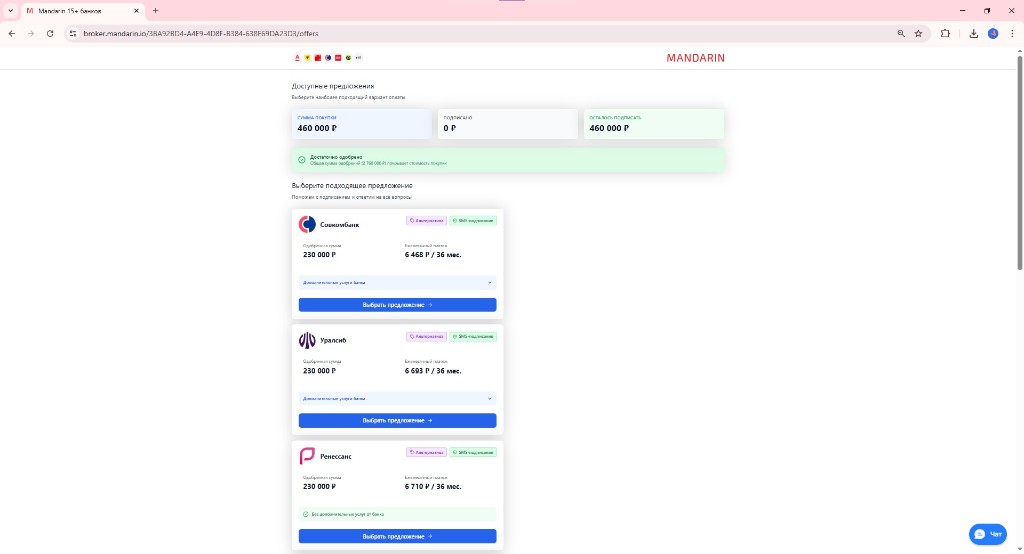Screen dimensions: 1024x554
Task: Click the Уралсиб bank logo
Action: [308, 340]
